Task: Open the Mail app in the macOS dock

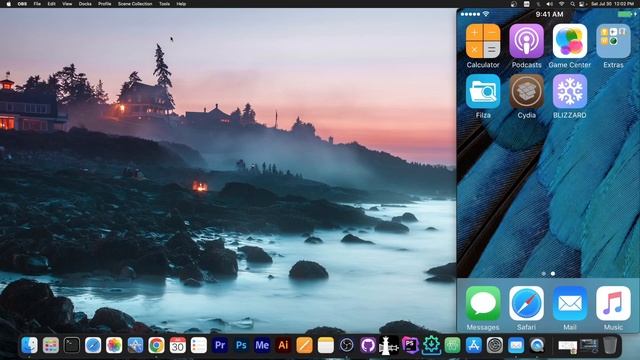Action: [516, 345]
